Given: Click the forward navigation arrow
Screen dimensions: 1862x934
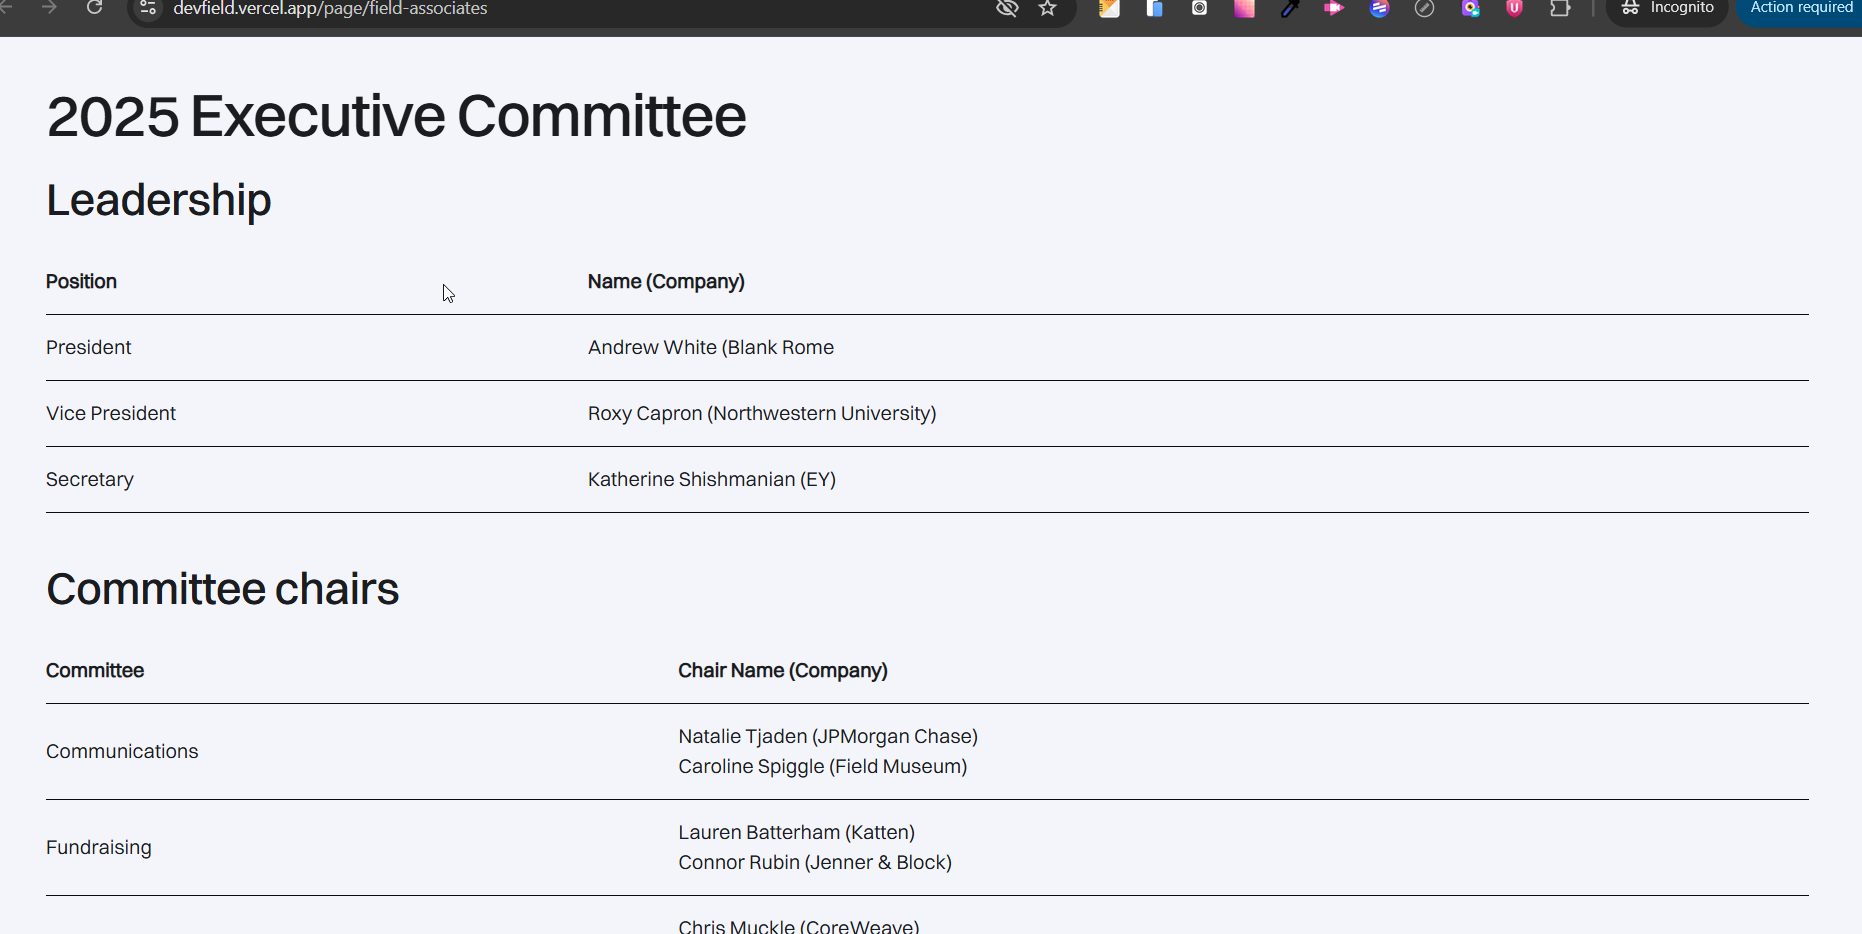Looking at the screenshot, I should [x=49, y=8].
